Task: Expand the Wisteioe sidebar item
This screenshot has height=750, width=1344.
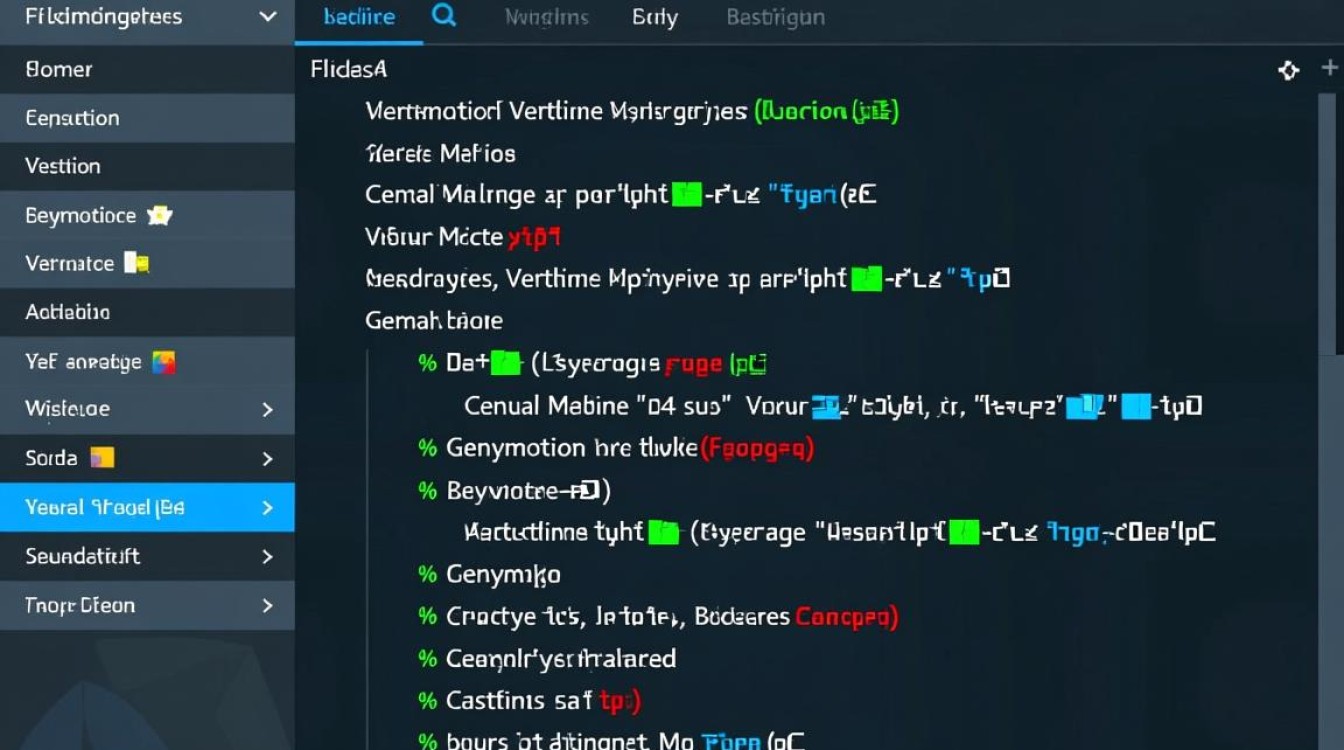Action: (x=267, y=409)
